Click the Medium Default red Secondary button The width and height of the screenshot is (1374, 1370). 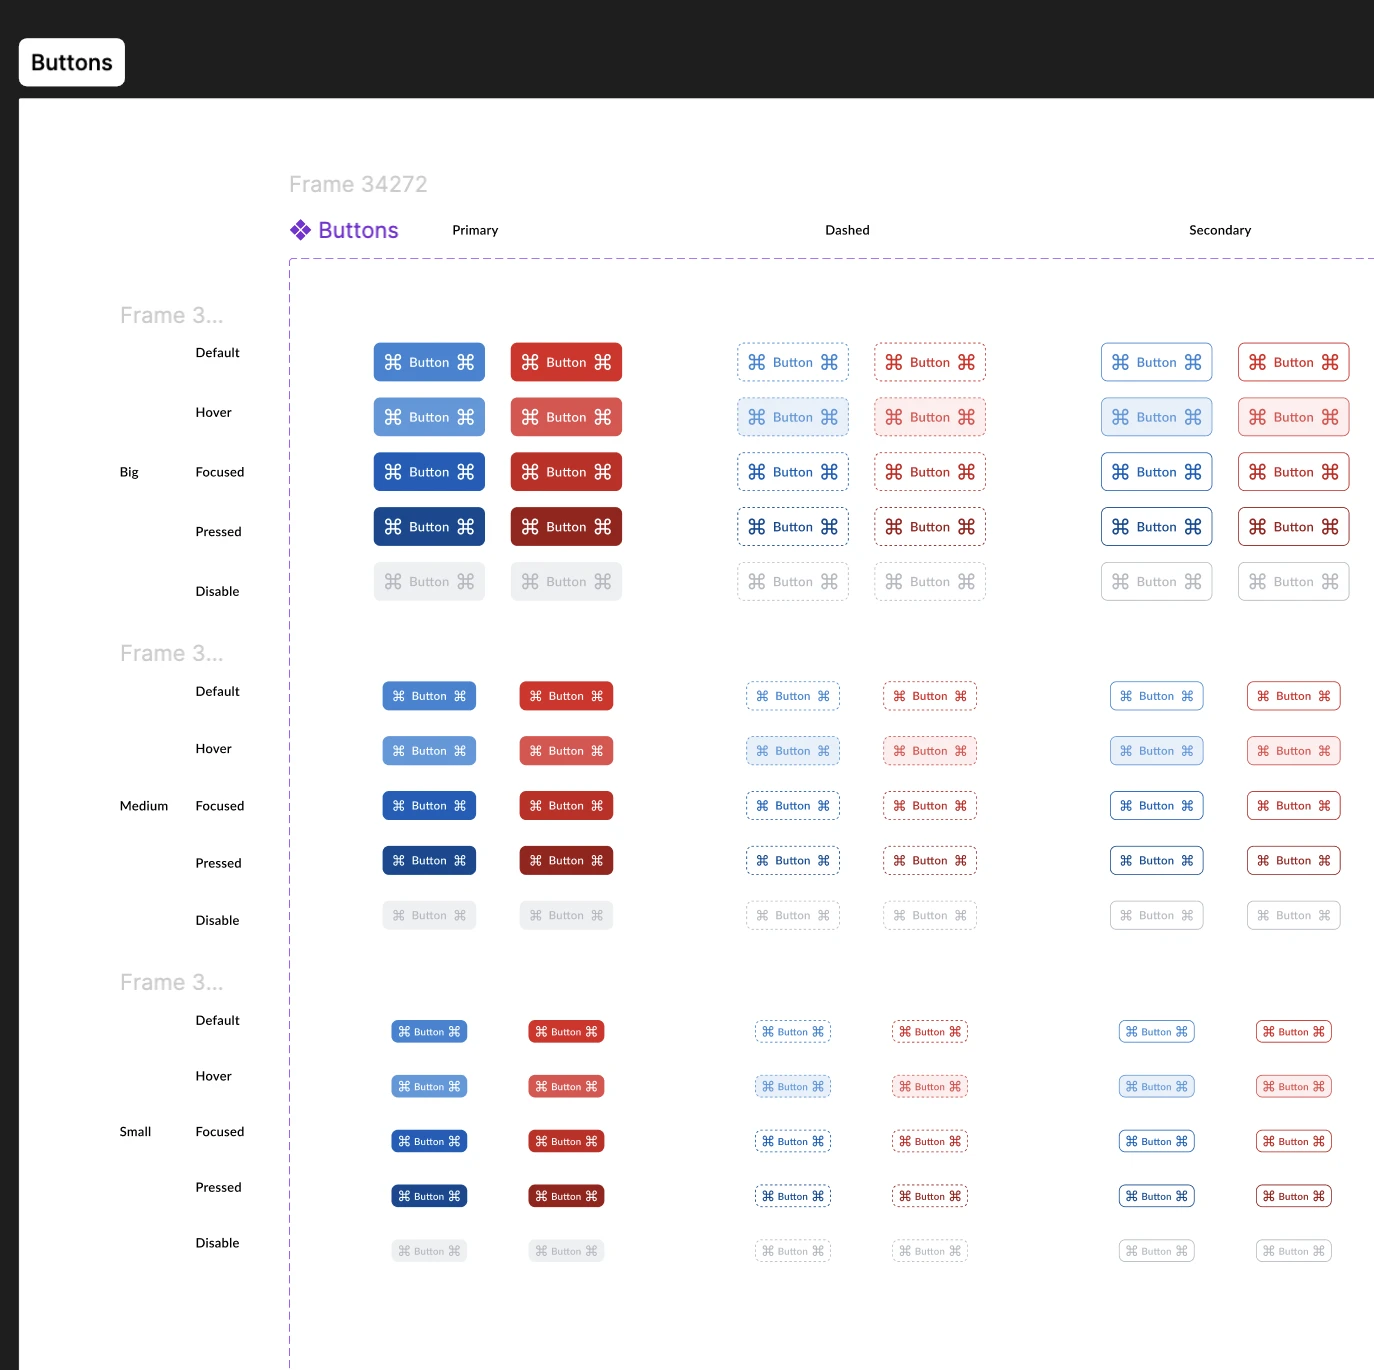pos(1294,696)
